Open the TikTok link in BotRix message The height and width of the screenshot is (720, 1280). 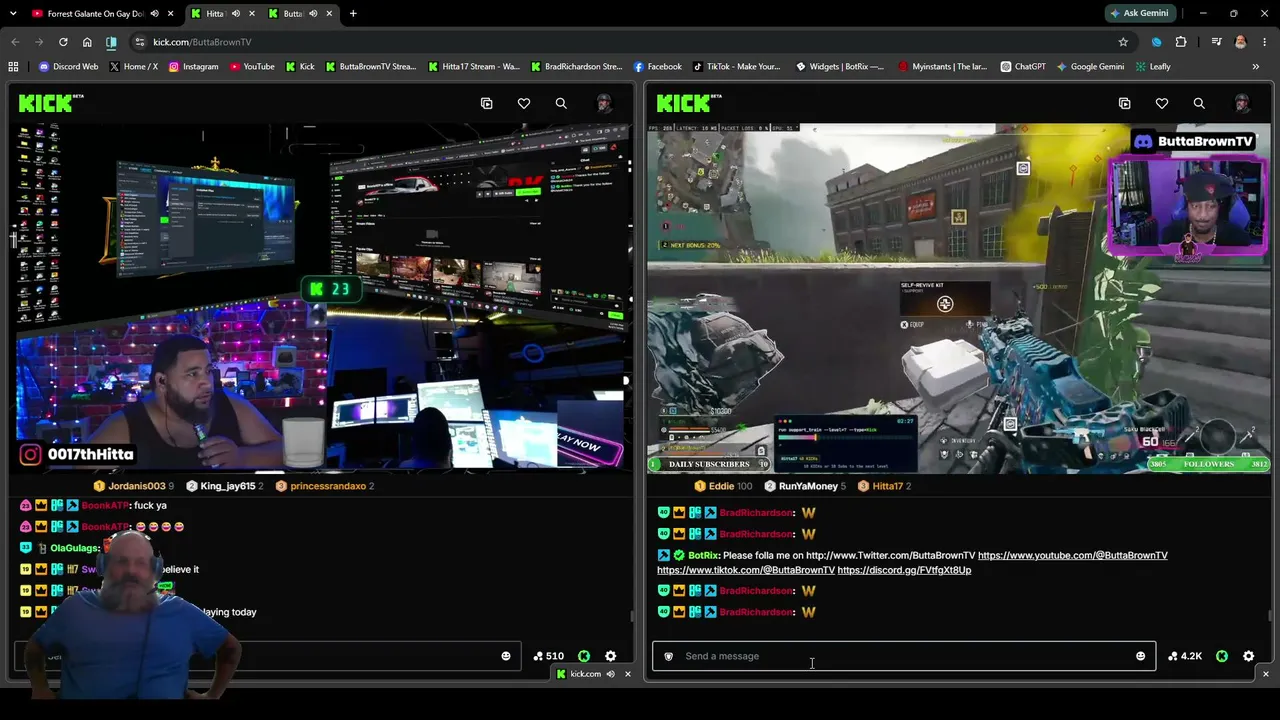pos(746,570)
